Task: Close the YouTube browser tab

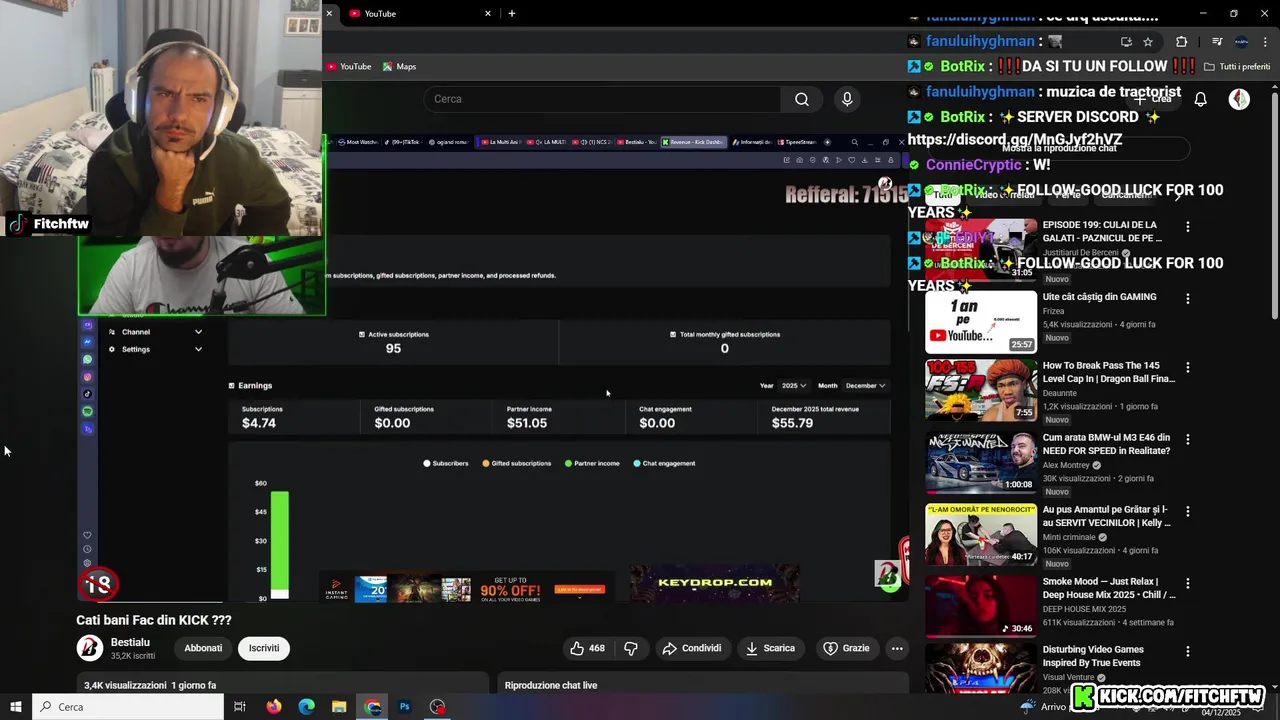Action: (x=488, y=13)
